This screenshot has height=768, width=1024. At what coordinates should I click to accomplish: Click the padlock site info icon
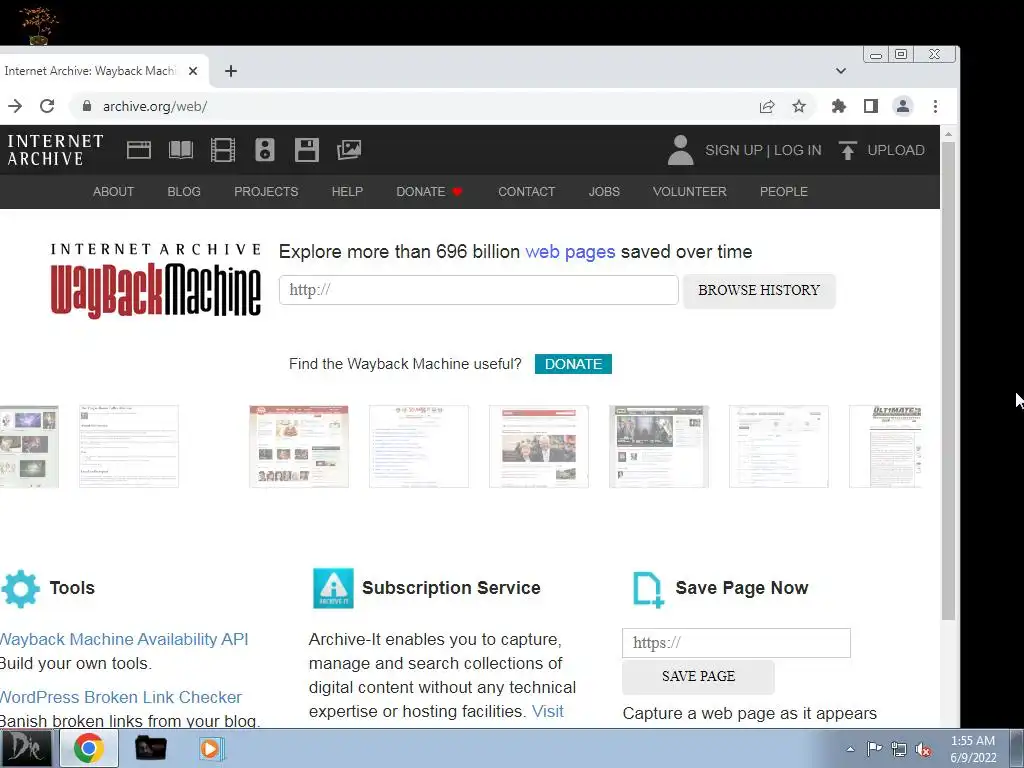coord(87,106)
